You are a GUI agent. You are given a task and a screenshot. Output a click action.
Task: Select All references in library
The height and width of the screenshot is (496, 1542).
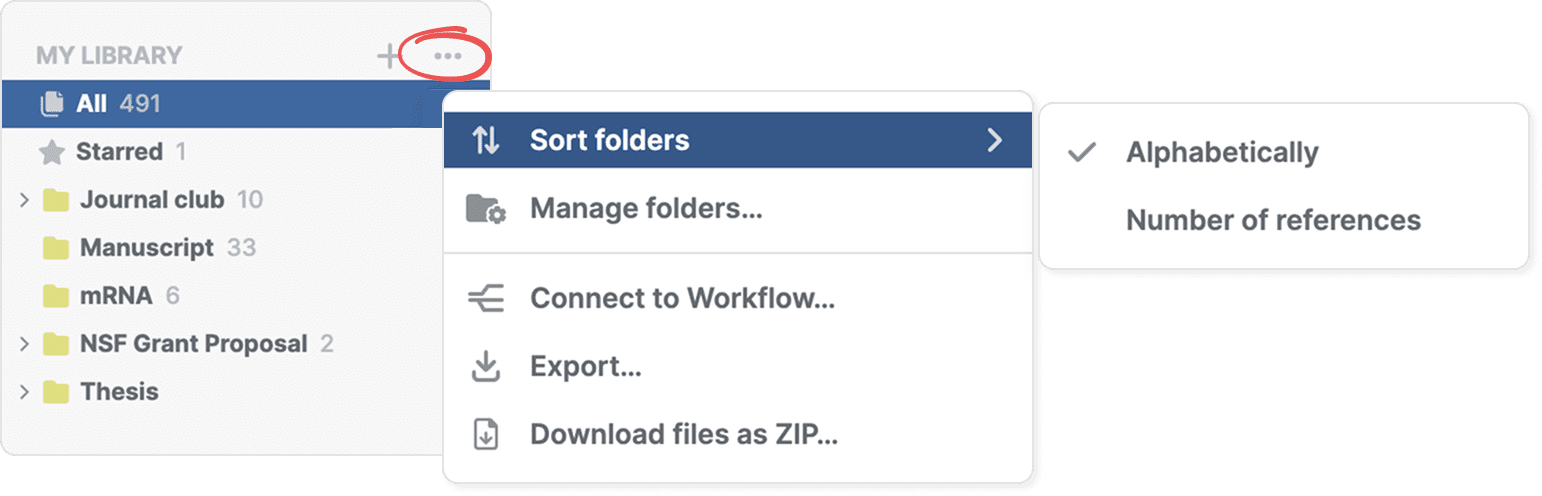[92, 104]
